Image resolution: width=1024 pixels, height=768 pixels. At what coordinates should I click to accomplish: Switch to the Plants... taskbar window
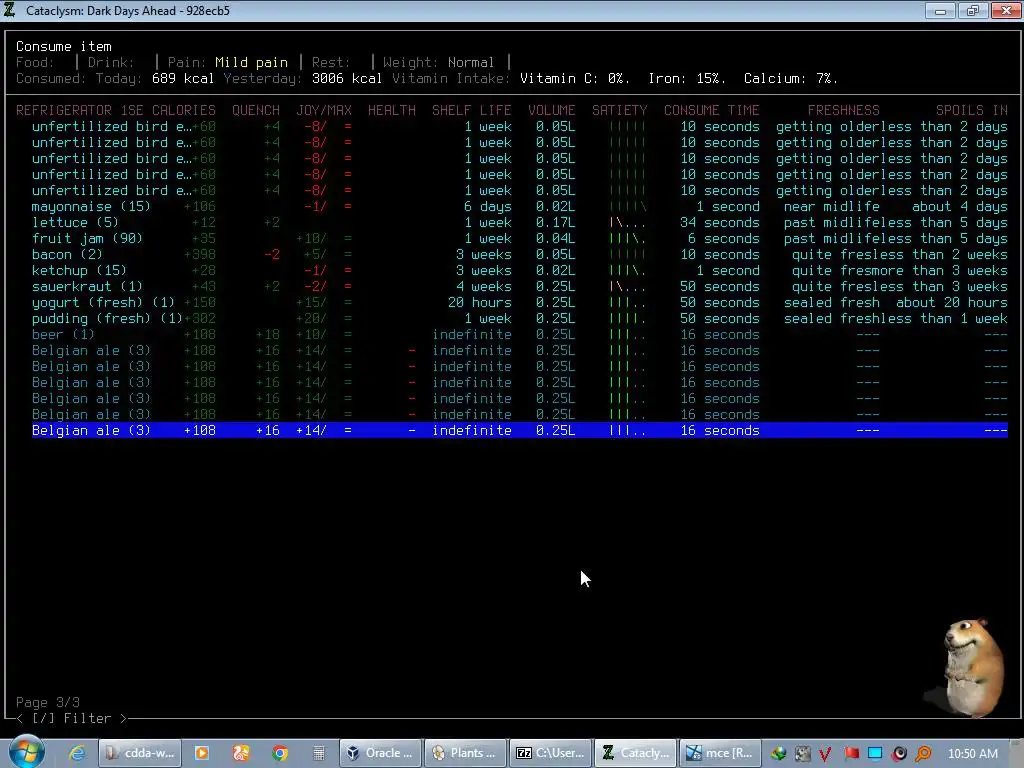click(465, 753)
